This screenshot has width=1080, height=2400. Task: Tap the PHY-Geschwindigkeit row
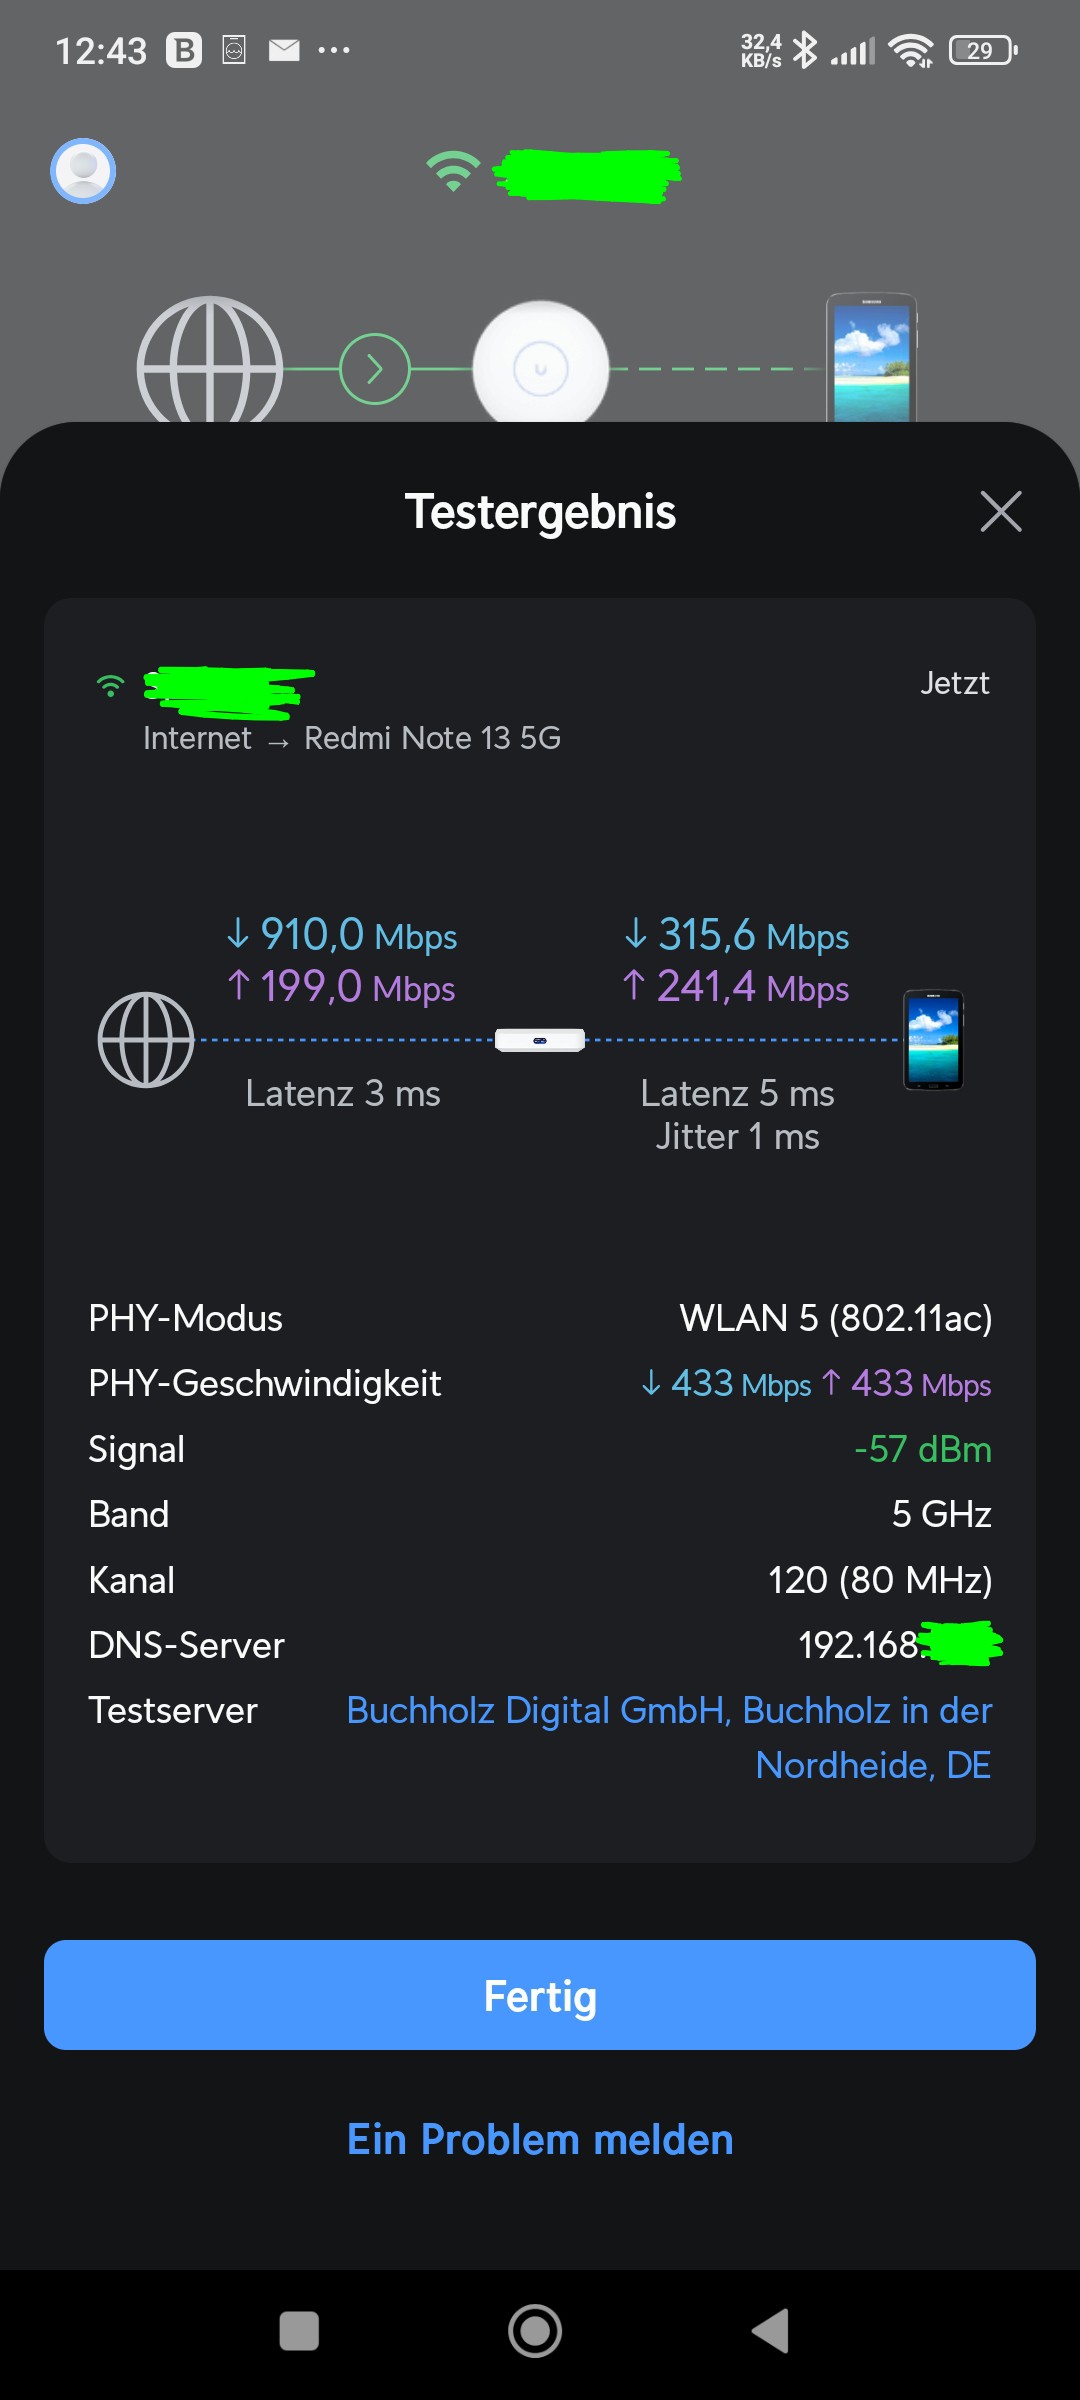540,1384
